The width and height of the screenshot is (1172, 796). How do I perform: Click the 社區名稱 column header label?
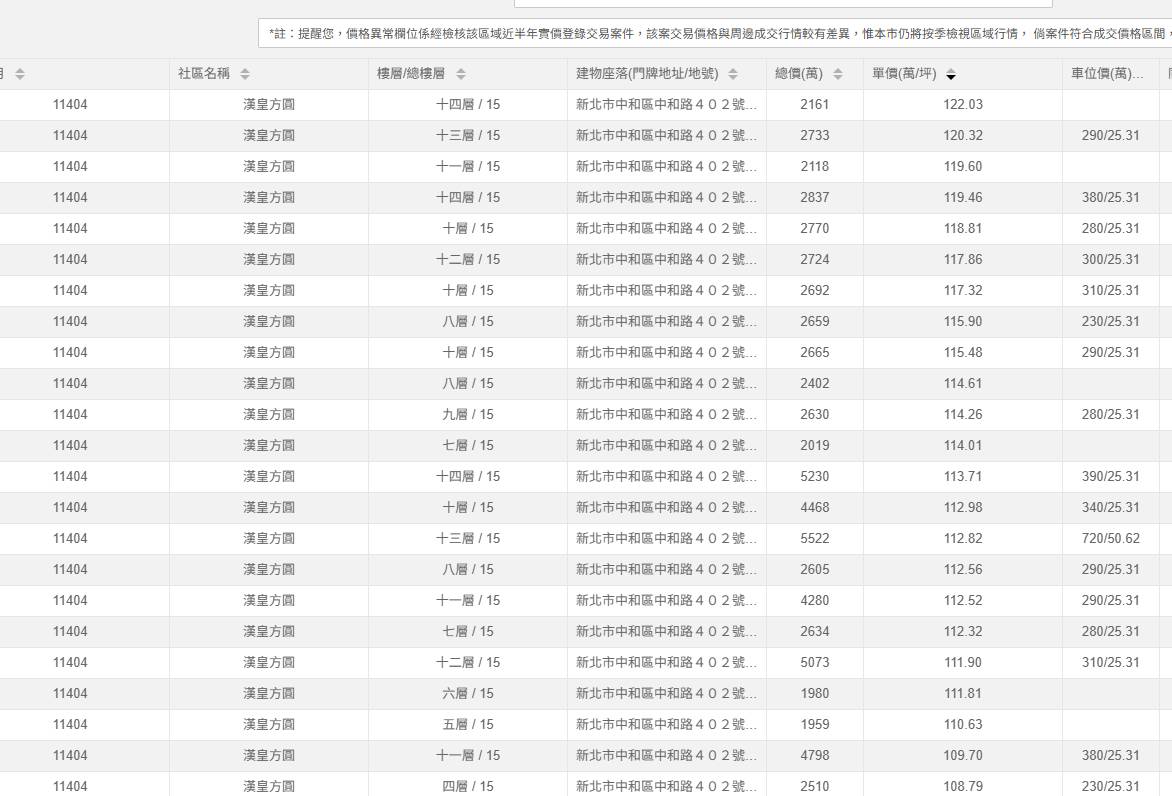(x=203, y=73)
